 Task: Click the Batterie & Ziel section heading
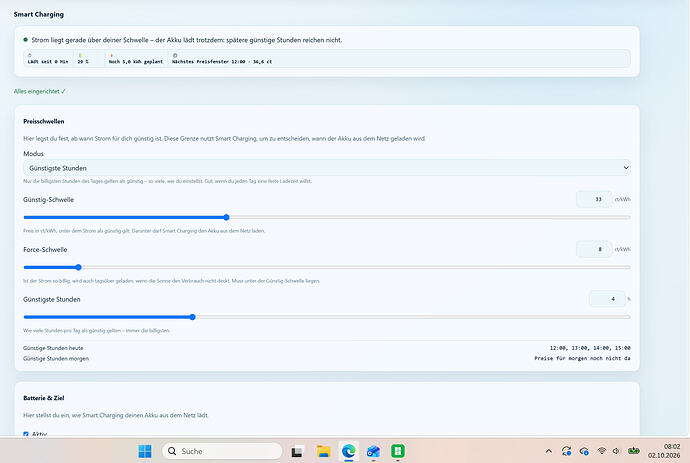[44, 398]
